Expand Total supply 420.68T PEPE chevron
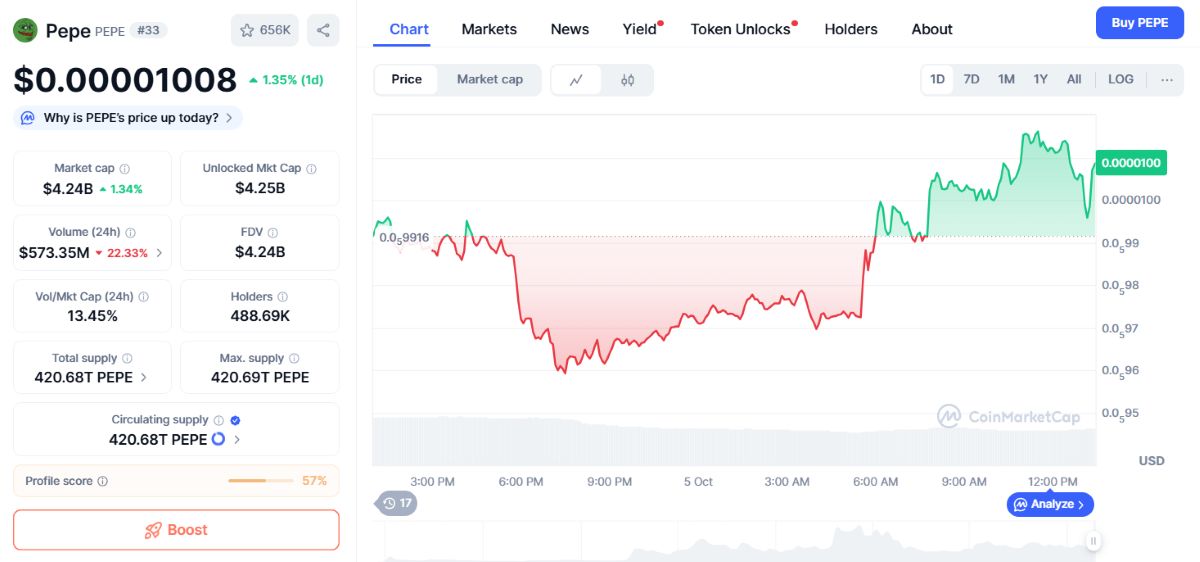Viewport: 1200px width, 562px height. [x=143, y=378]
